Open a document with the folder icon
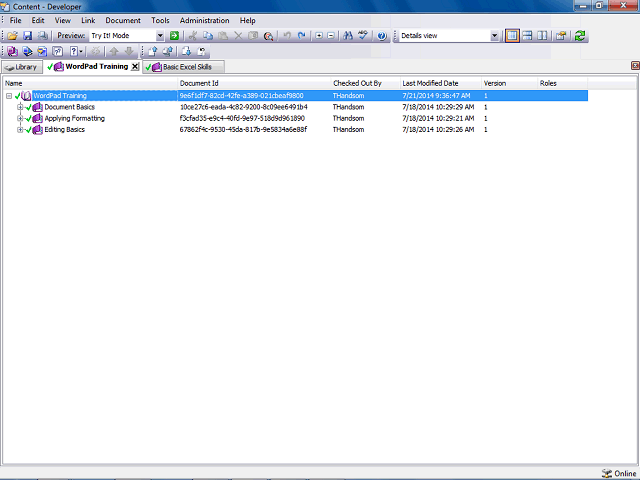 coord(12,36)
